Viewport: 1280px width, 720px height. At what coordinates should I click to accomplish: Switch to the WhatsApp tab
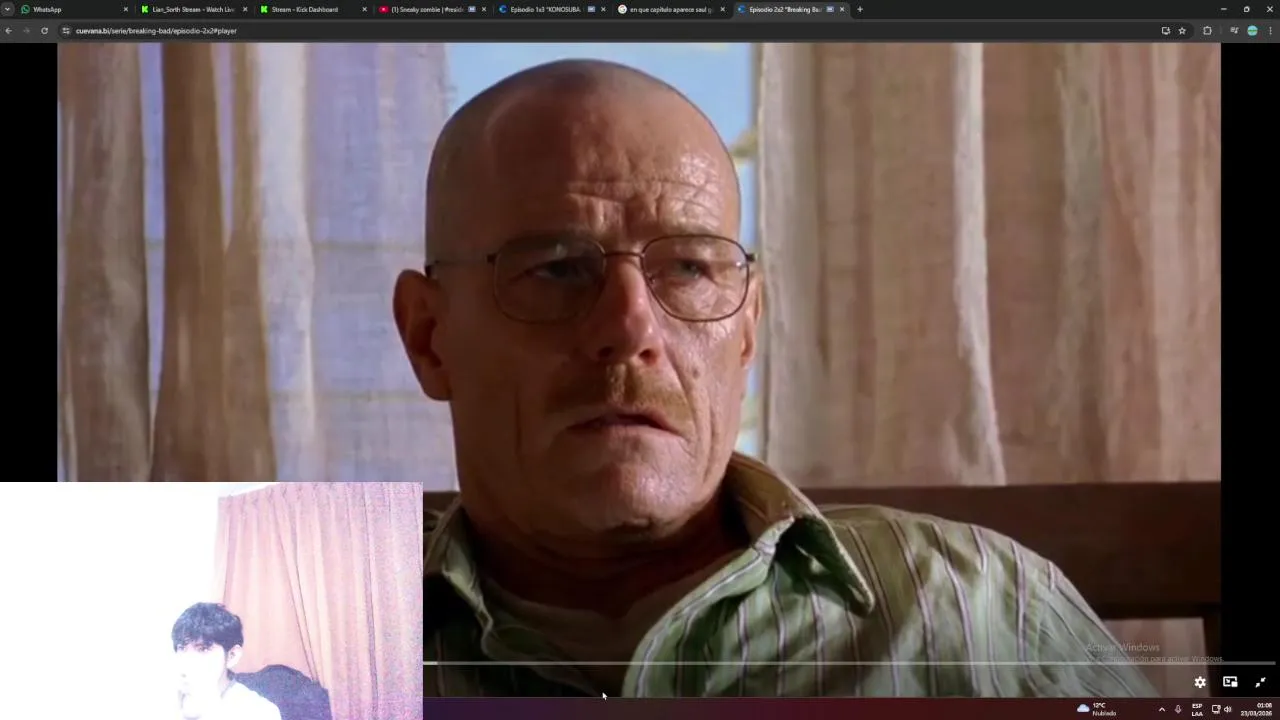[x=72, y=9]
